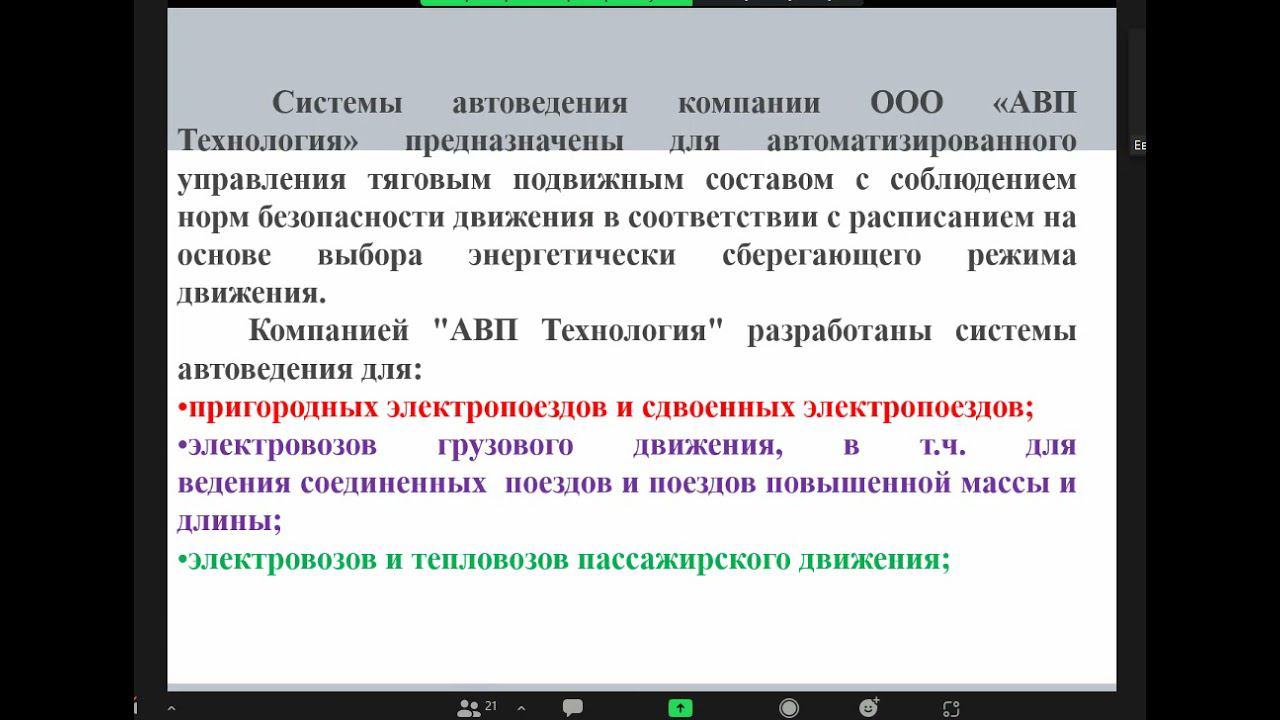Open the Apps icon in toolbar
This screenshot has width=1280, height=720.
click(x=951, y=708)
